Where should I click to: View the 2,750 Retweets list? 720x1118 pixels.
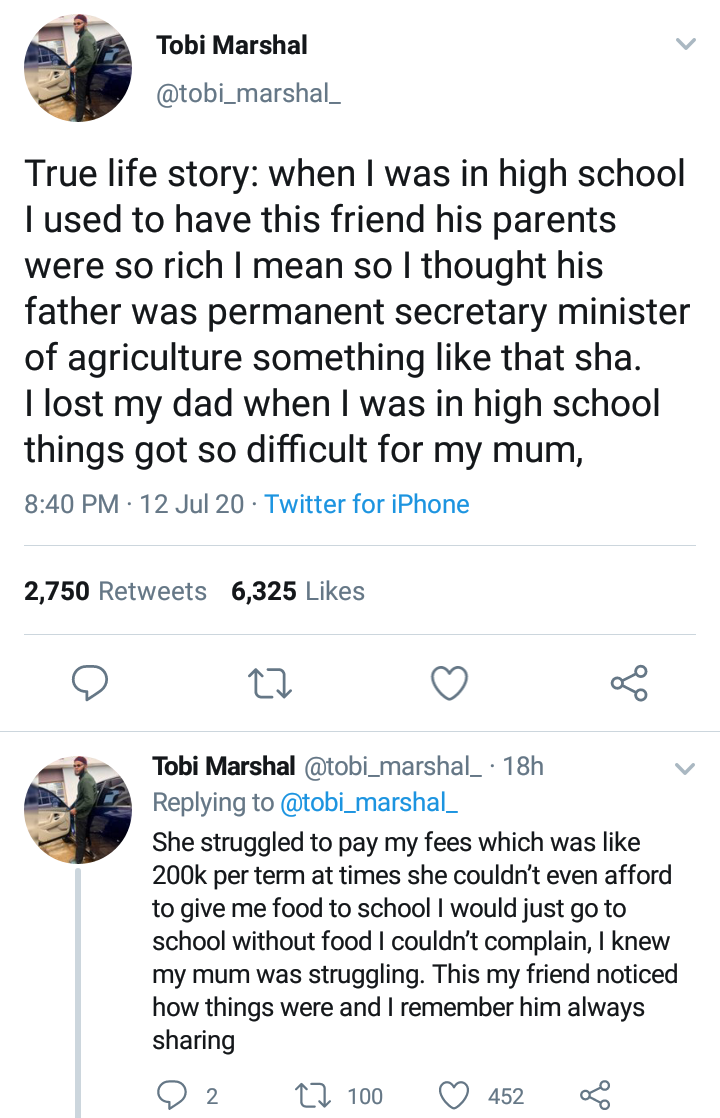pyautogui.click(x=115, y=591)
